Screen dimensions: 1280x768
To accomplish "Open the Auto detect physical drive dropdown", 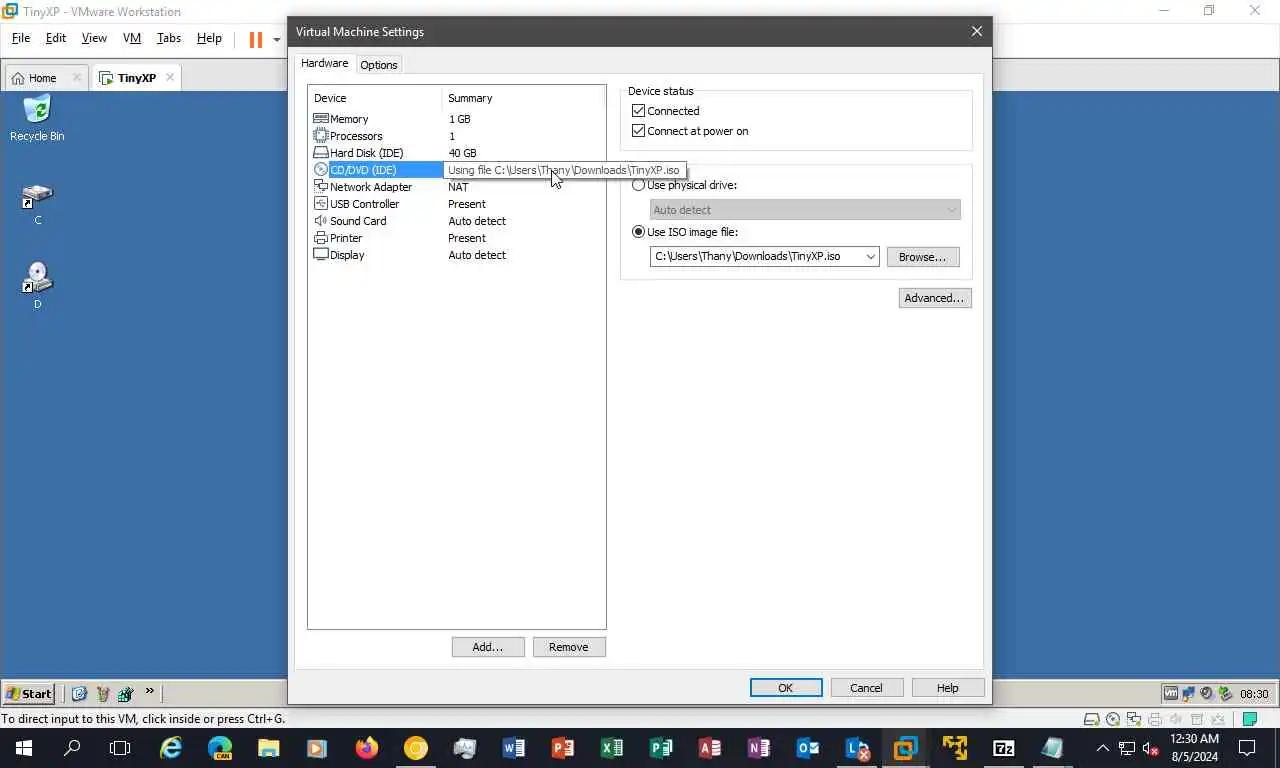I will pyautogui.click(x=805, y=210).
